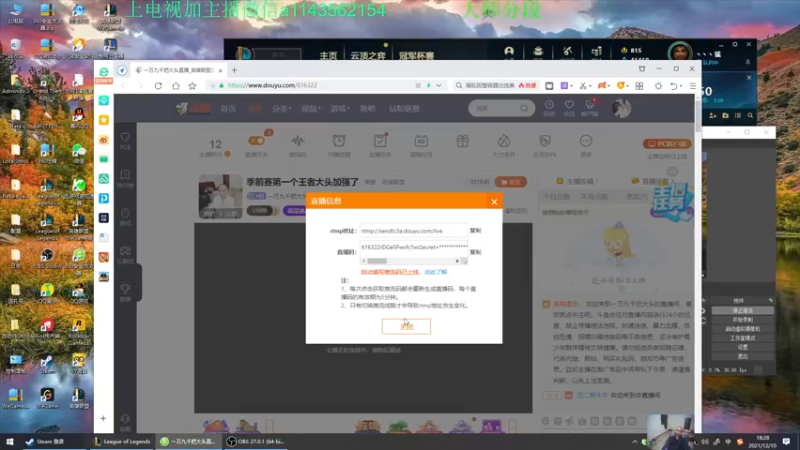Open Douyu followed heart icon in header

coord(569,107)
